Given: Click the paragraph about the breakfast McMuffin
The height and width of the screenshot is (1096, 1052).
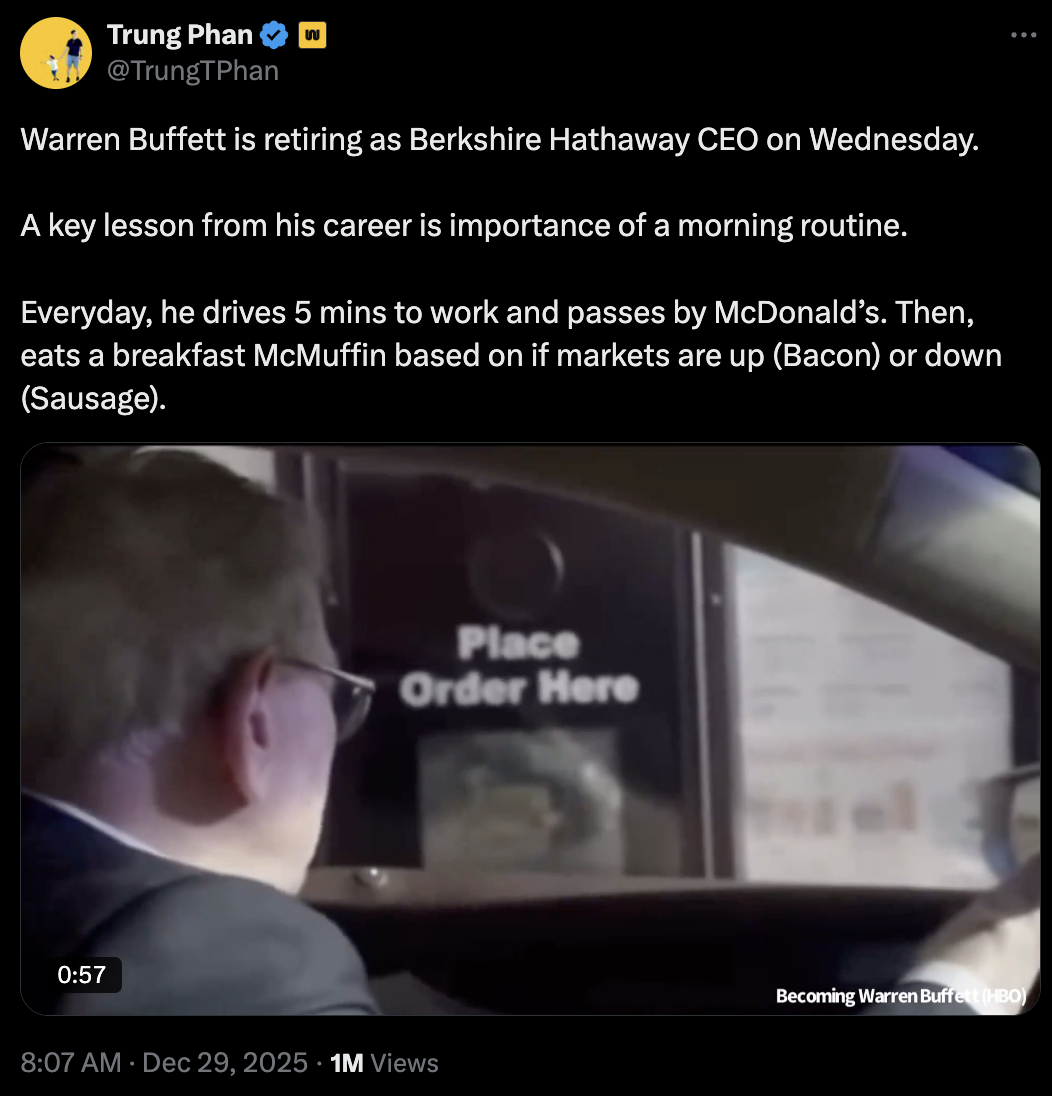Looking at the screenshot, I should 511,355.
